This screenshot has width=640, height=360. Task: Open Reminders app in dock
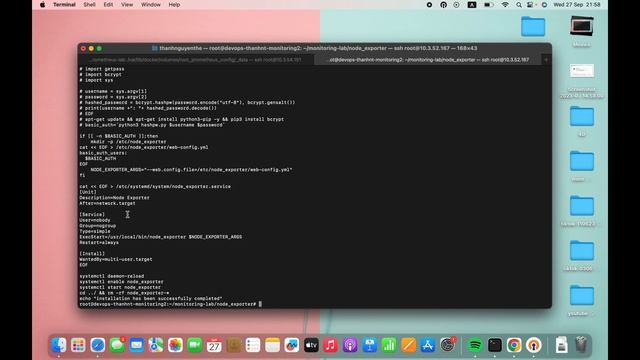pos(253,345)
